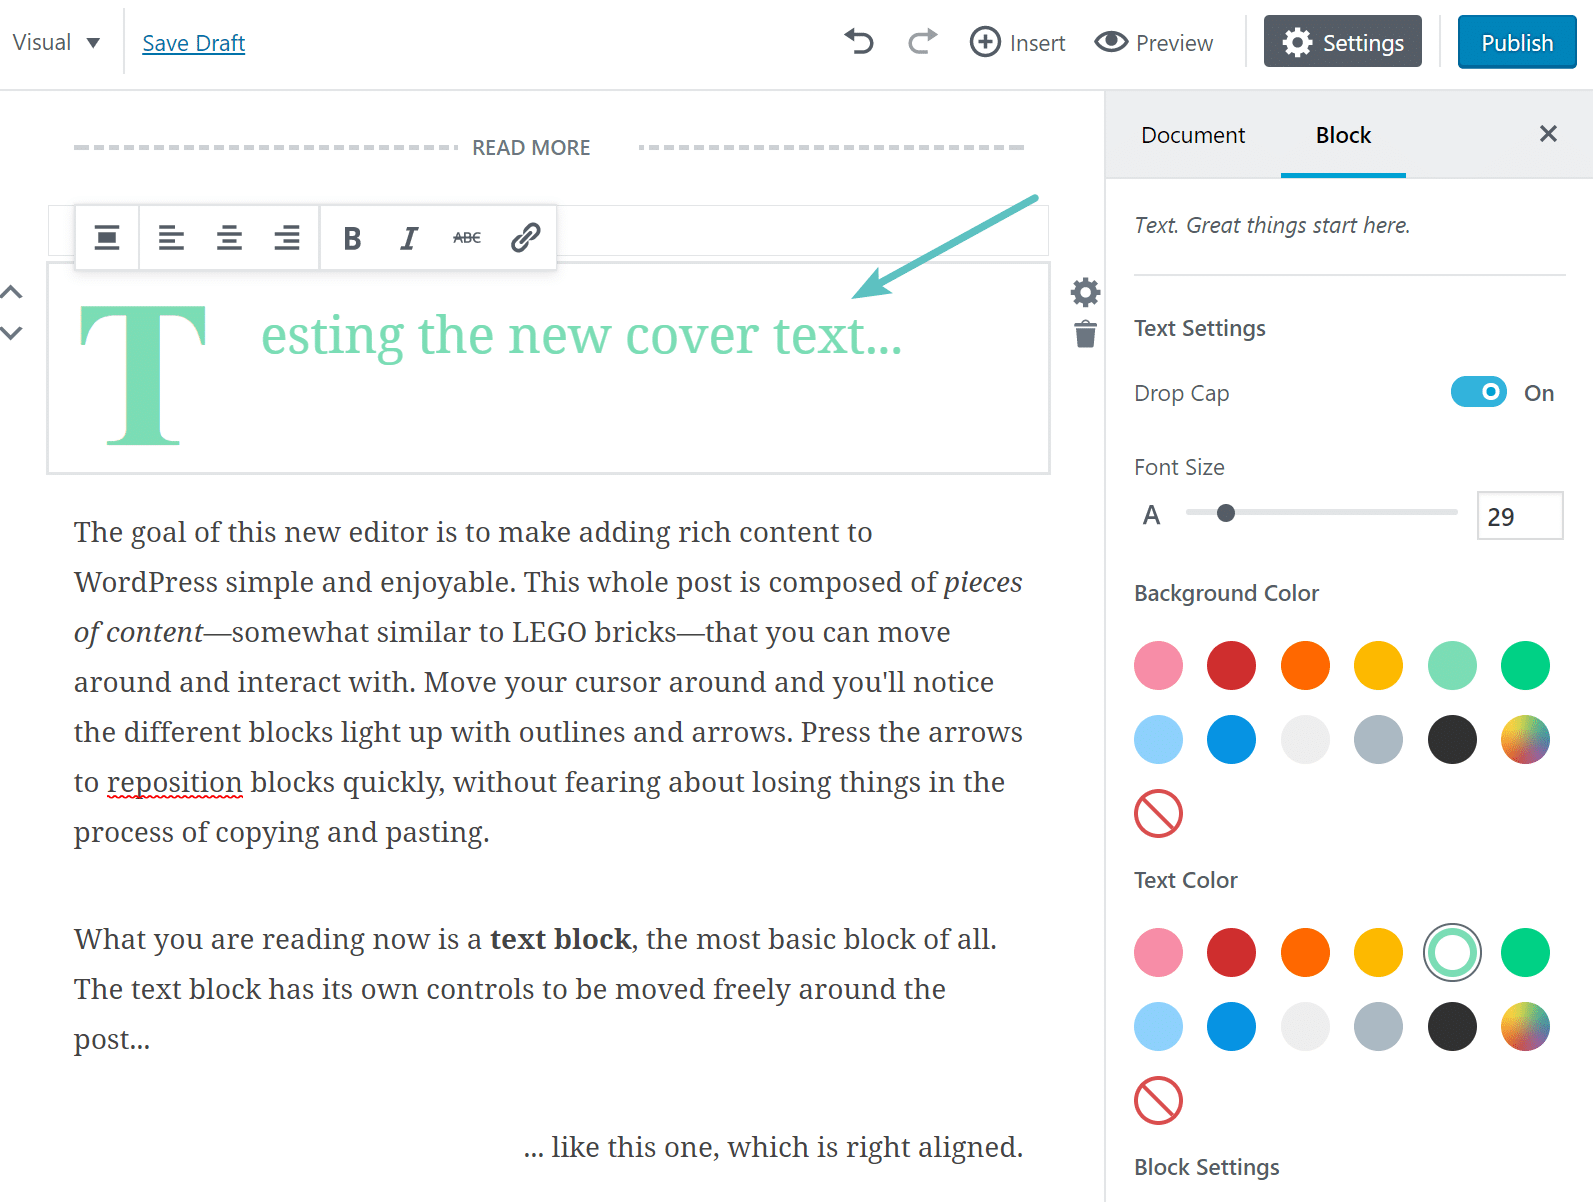The image size is (1593, 1202).
Task: Click the redo arrow icon
Action: pos(922,42)
